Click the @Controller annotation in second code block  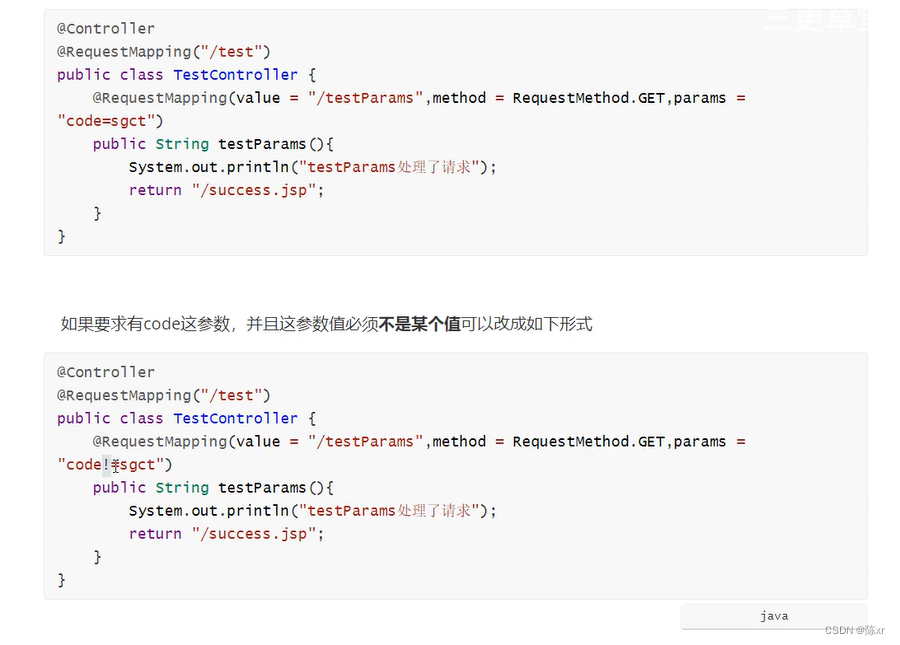tap(105, 371)
